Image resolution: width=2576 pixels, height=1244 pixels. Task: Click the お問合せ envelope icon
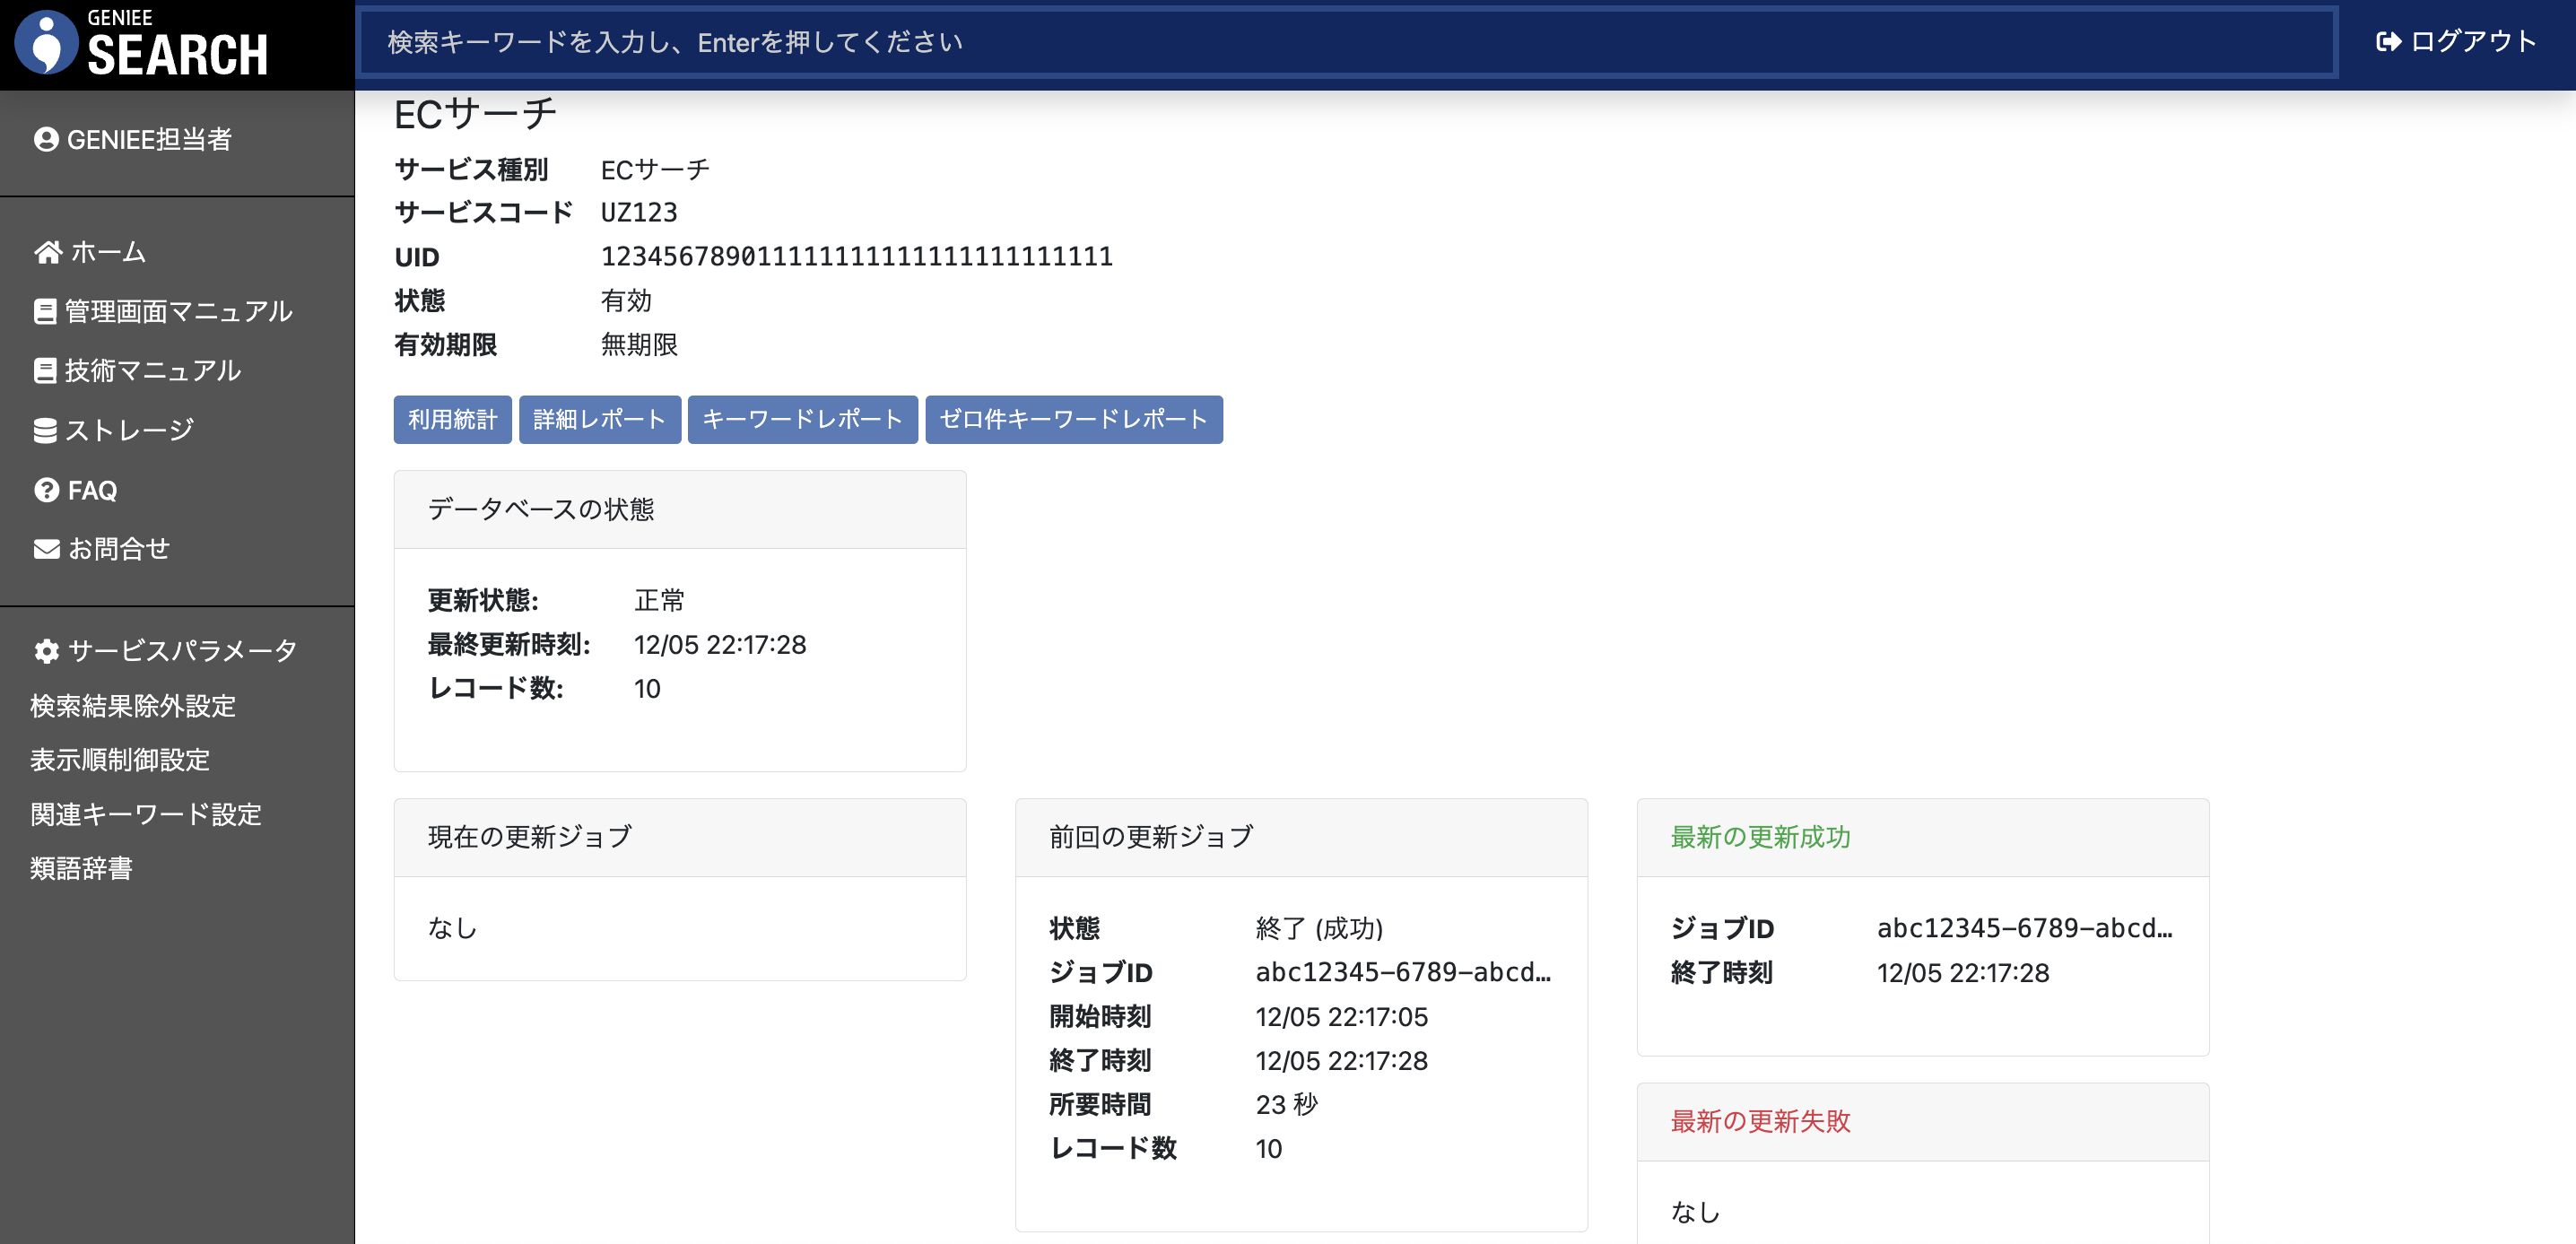(x=46, y=548)
